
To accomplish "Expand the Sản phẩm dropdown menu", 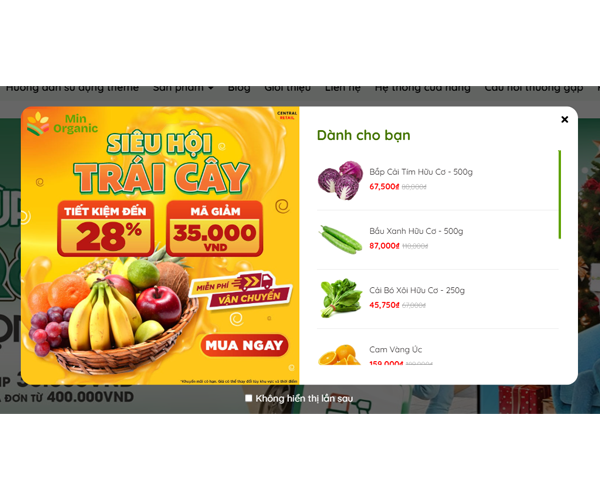I will [183, 88].
